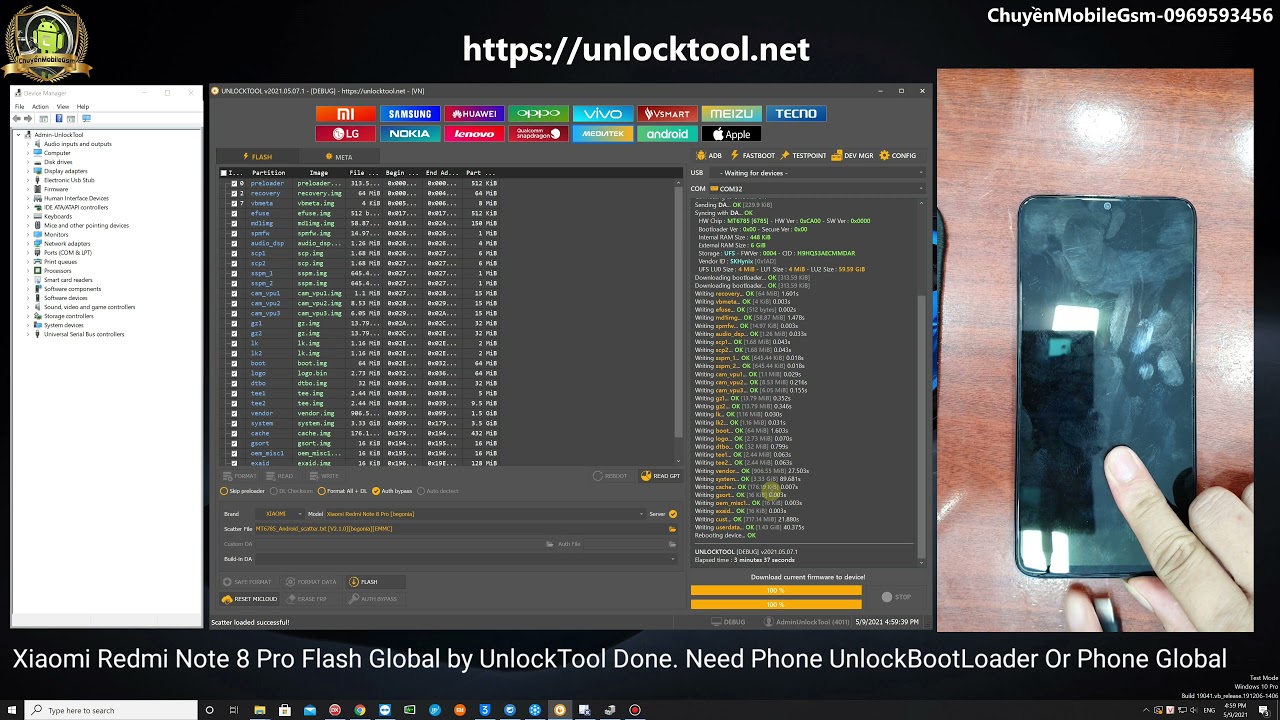Toggle the Skip preloader option
Image resolution: width=1280 pixels, height=720 pixels.
pyautogui.click(x=243, y=491)
